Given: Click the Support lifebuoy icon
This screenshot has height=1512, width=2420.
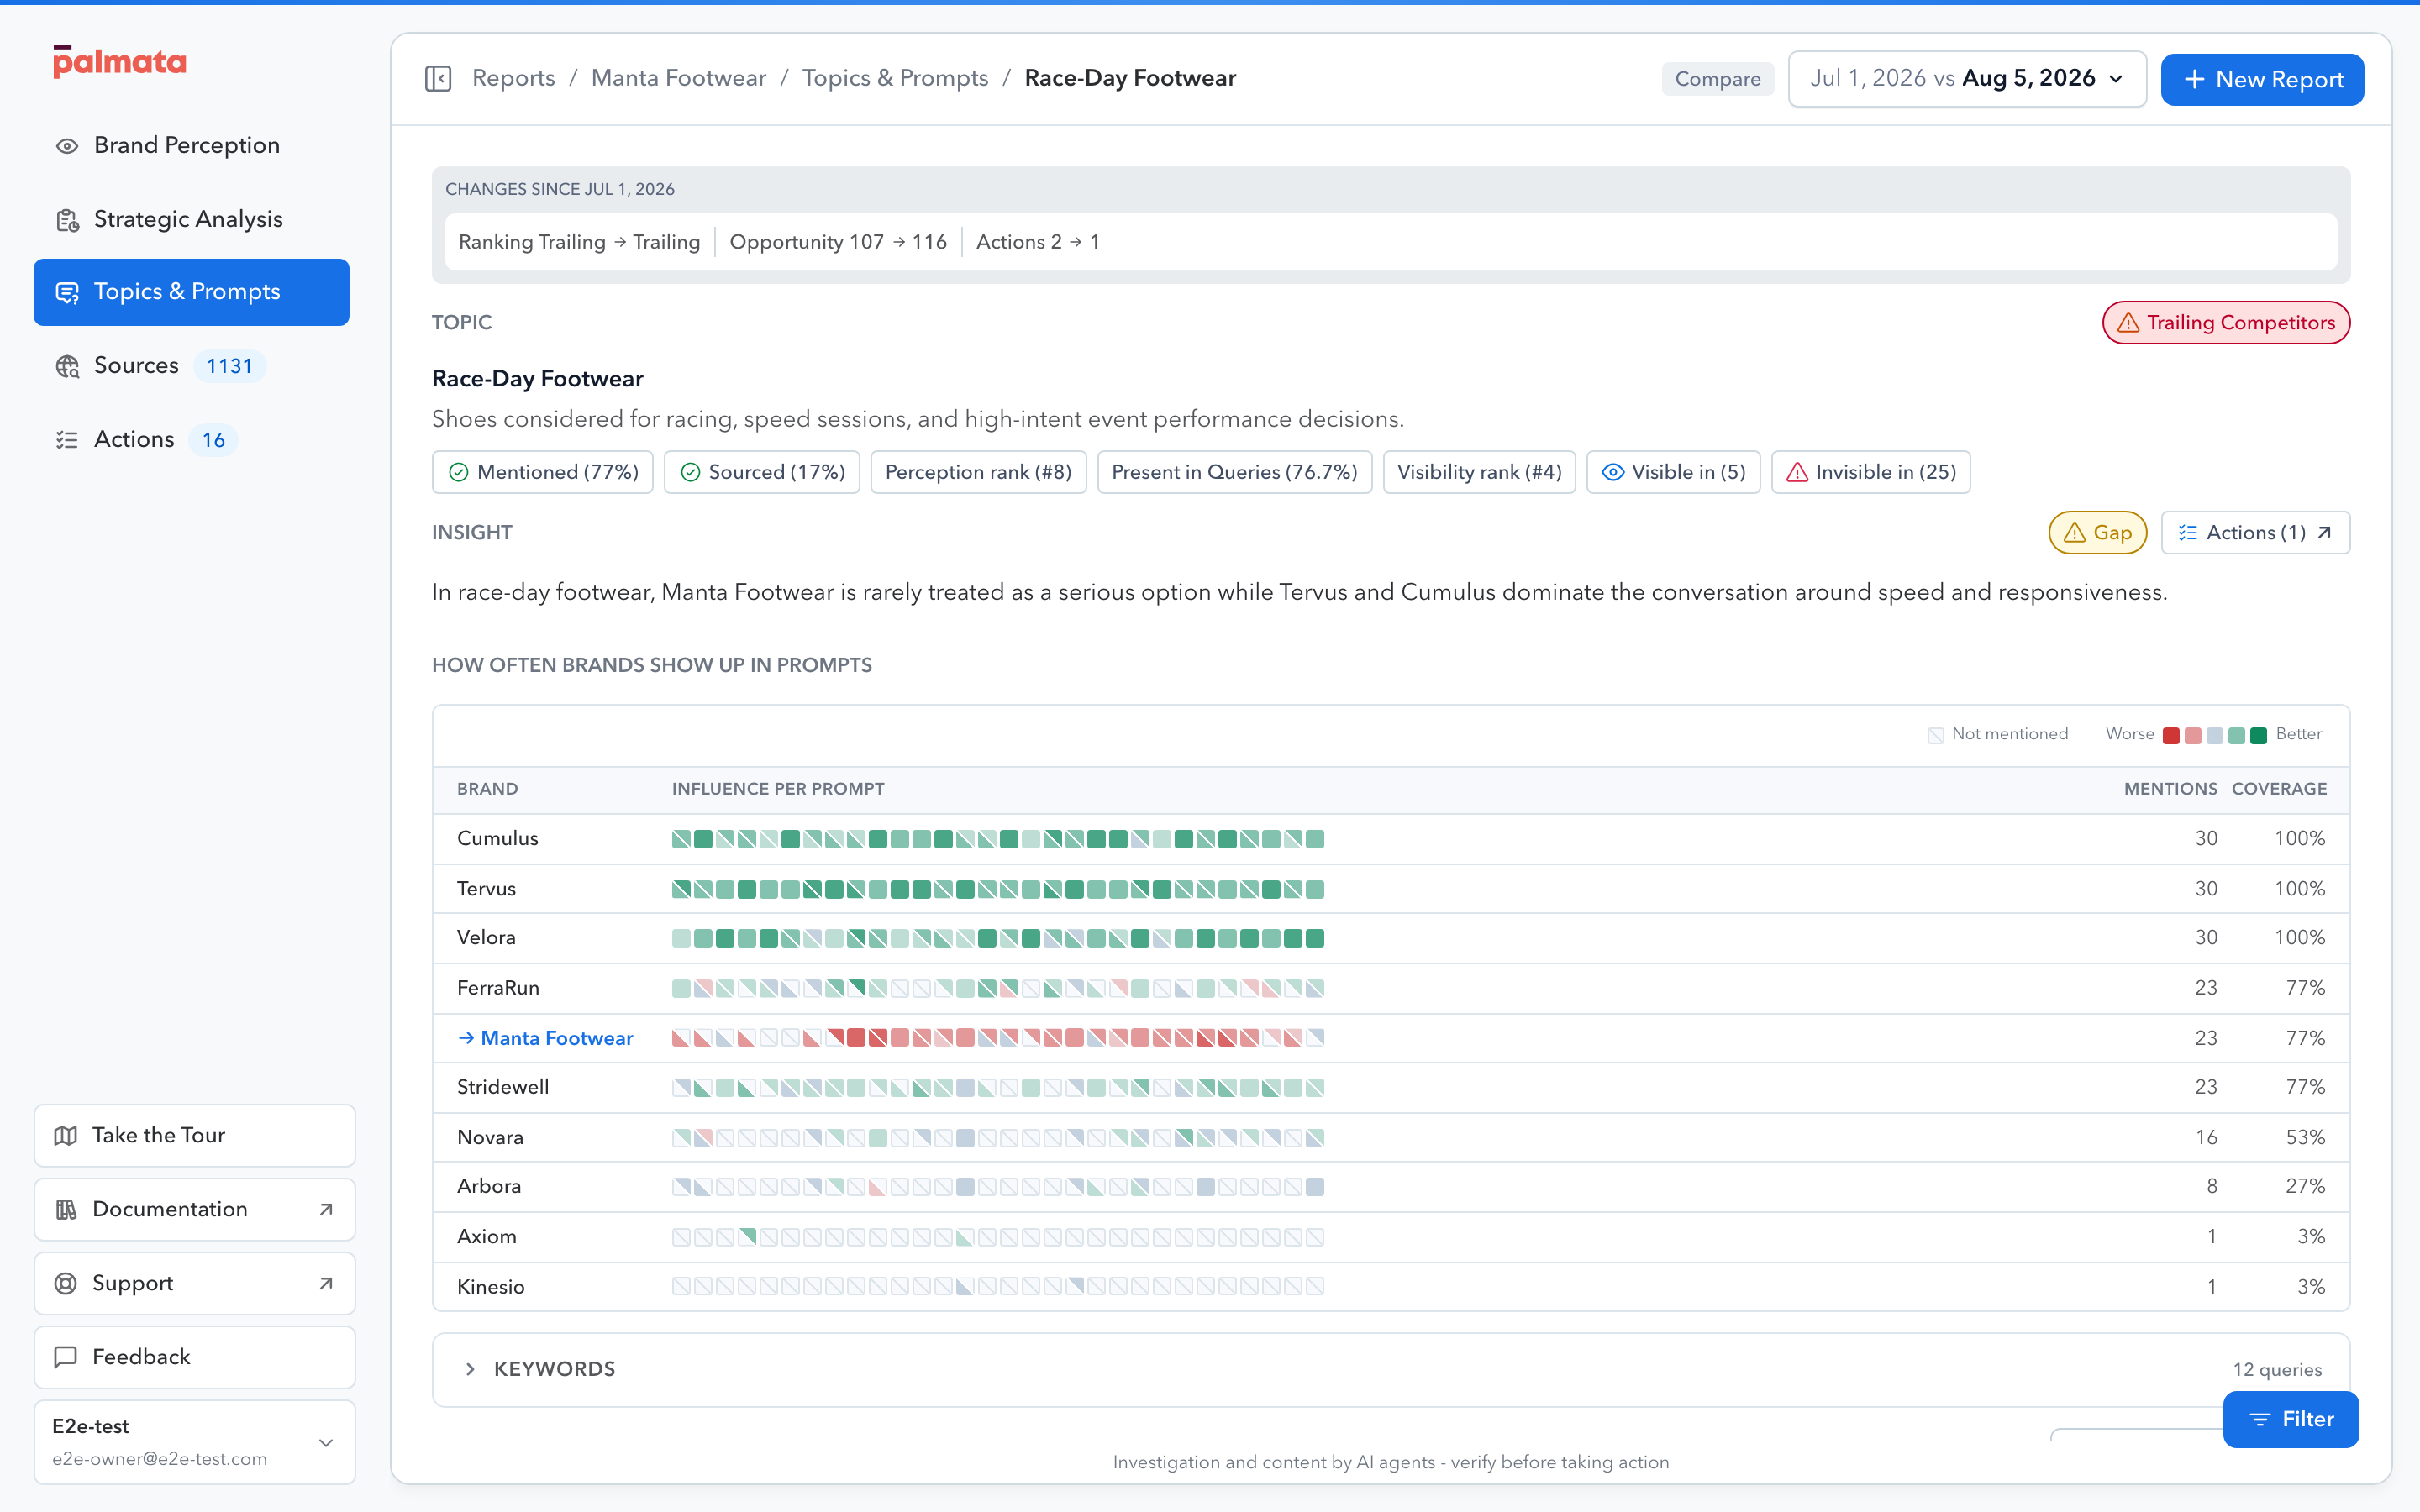Looking at the screenshot, I should coord(66,1284).
